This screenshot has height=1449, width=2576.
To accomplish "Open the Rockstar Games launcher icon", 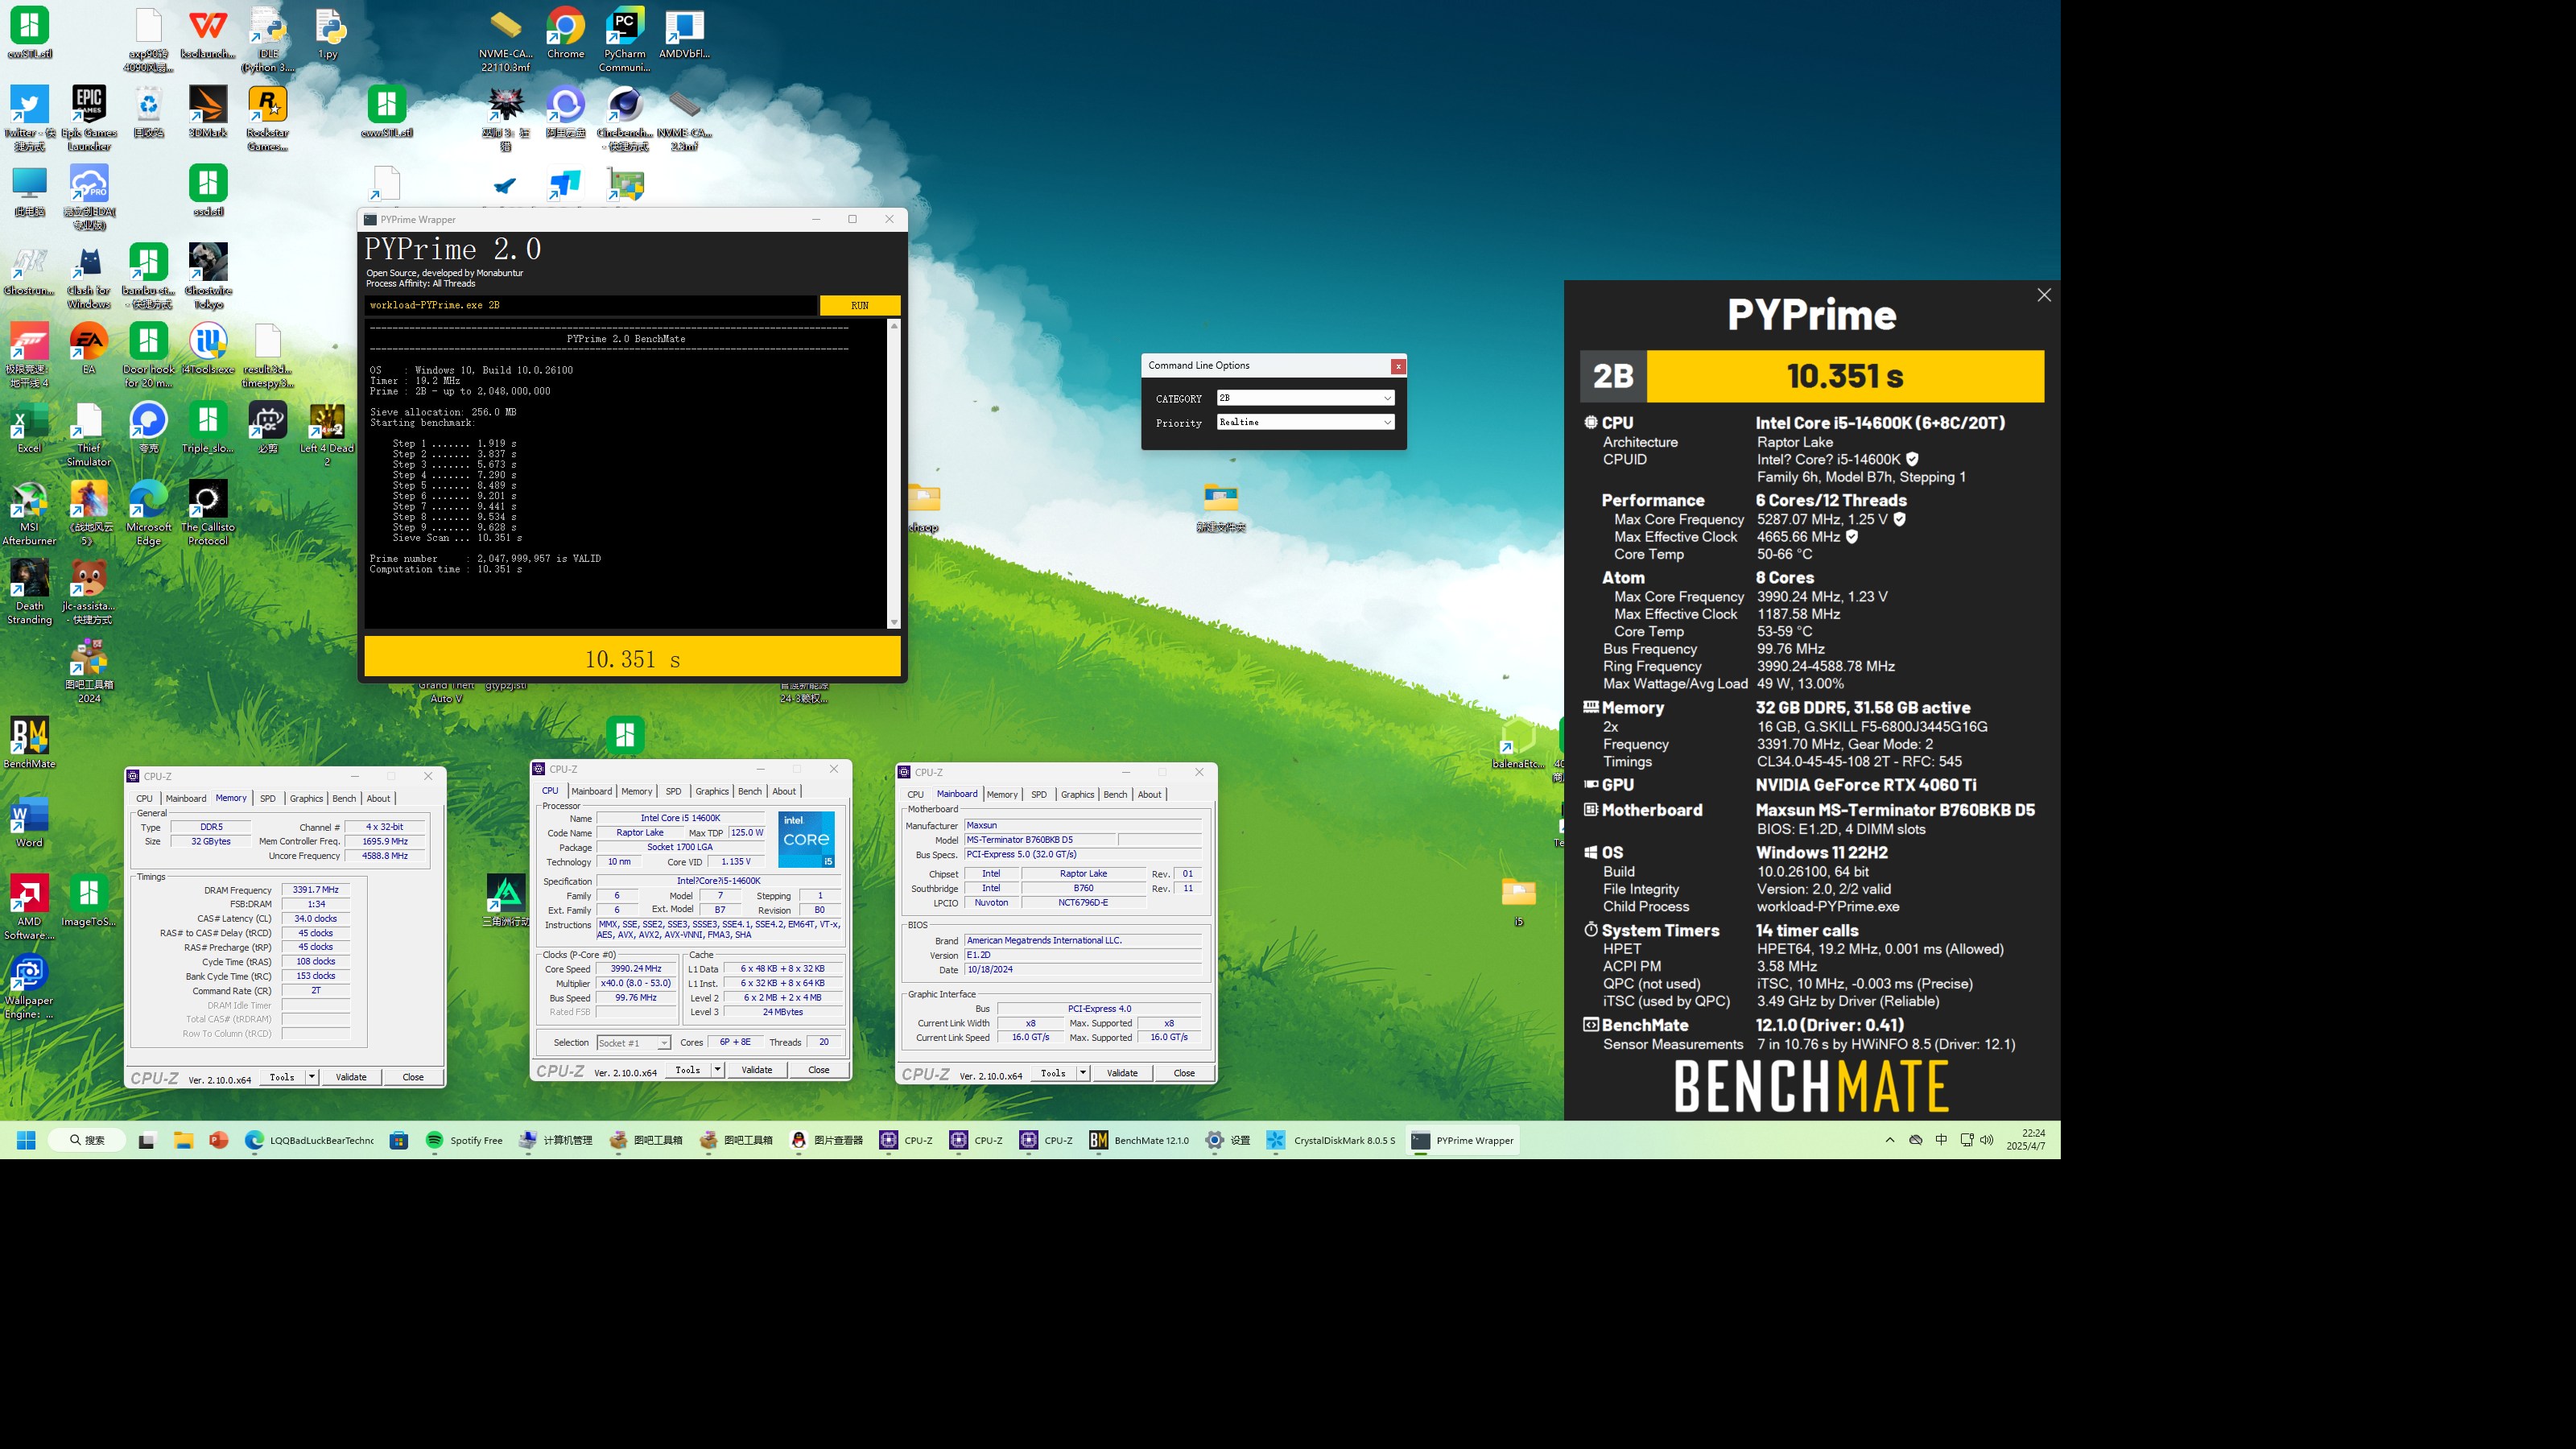I will (x=267, y=118).
